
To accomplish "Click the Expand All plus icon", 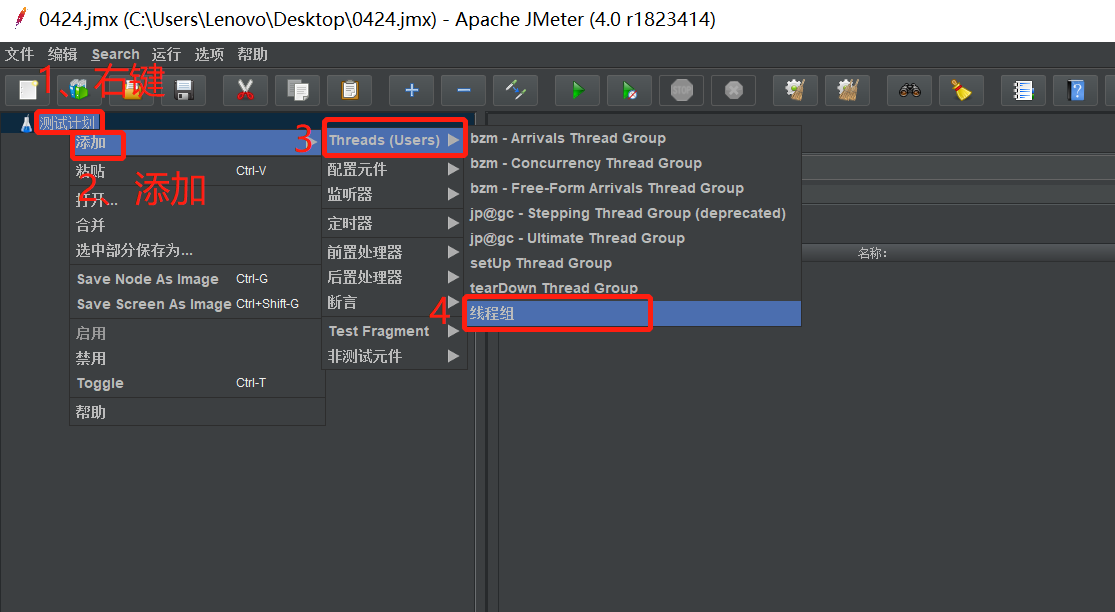I will click(411, 90).
